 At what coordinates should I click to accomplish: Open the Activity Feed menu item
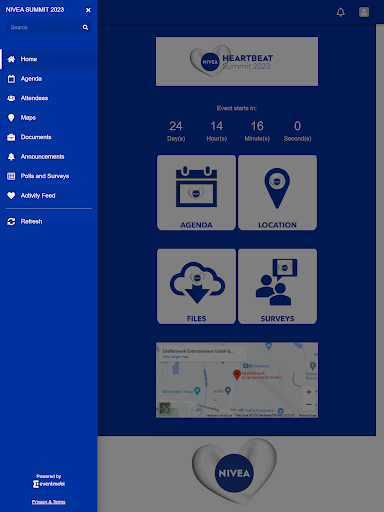point(49,196)
